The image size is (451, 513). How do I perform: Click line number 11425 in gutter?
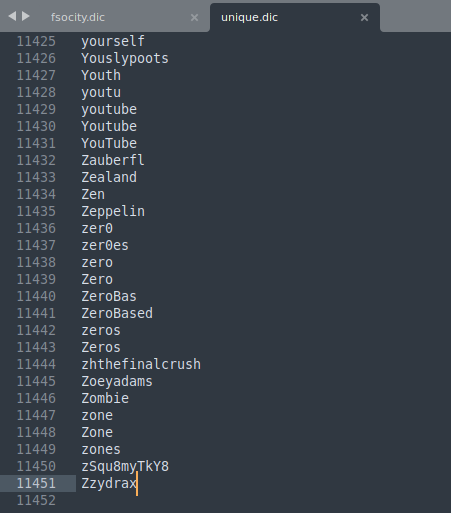pos(36,41)
